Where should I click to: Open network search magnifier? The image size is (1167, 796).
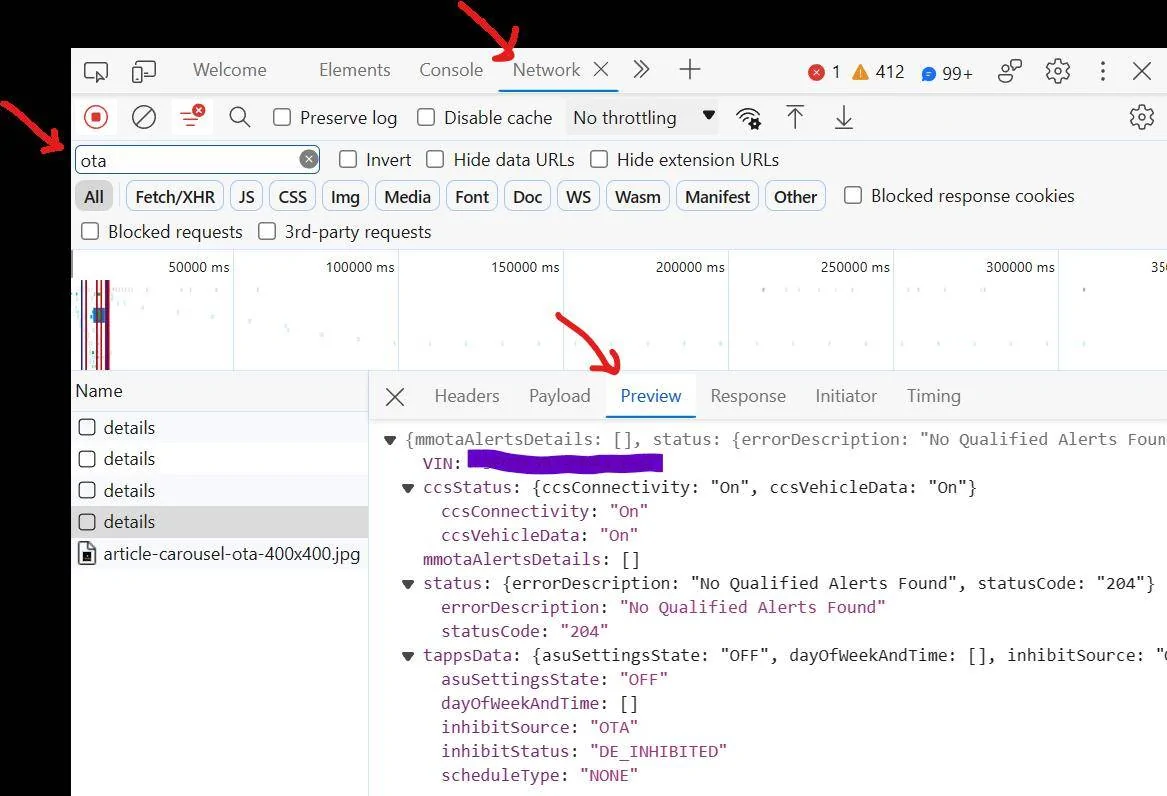(x=240, y=117)
